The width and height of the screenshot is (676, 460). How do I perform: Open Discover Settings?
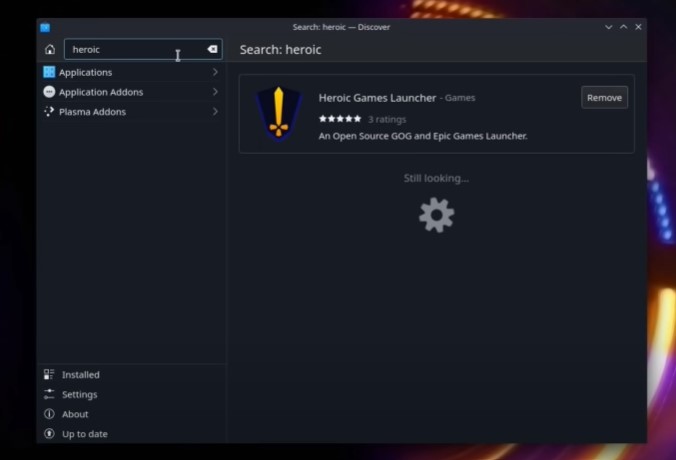tap(131, 394)
